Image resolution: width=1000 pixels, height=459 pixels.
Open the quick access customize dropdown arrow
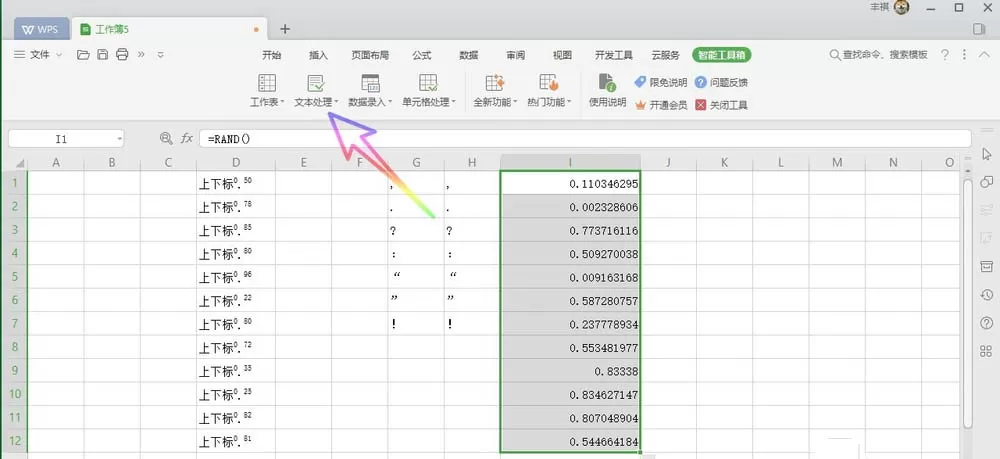(161, 55)
